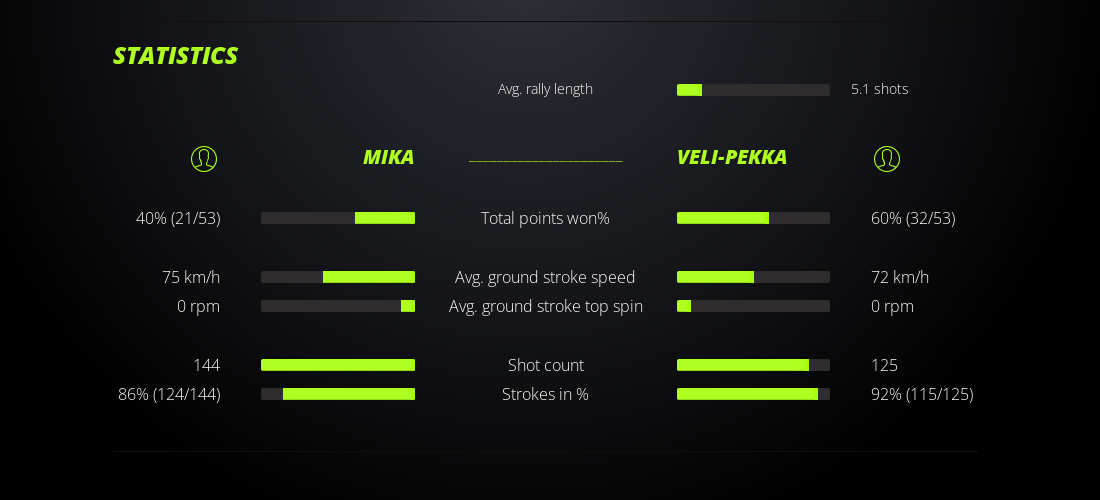Click the 'Total points won%' label
The image size is (1100, 500).
(x=545, y=218)
